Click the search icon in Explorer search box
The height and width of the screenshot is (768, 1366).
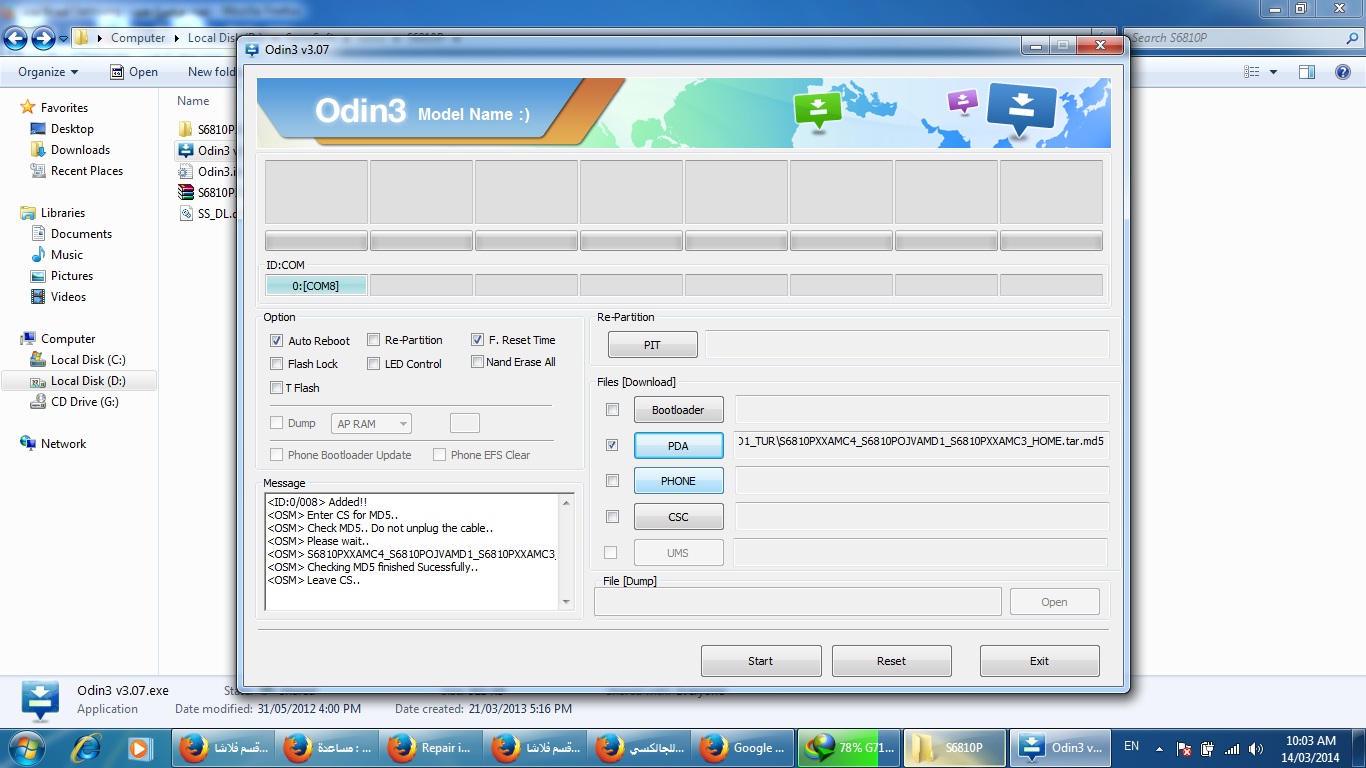click(1351, 38)
